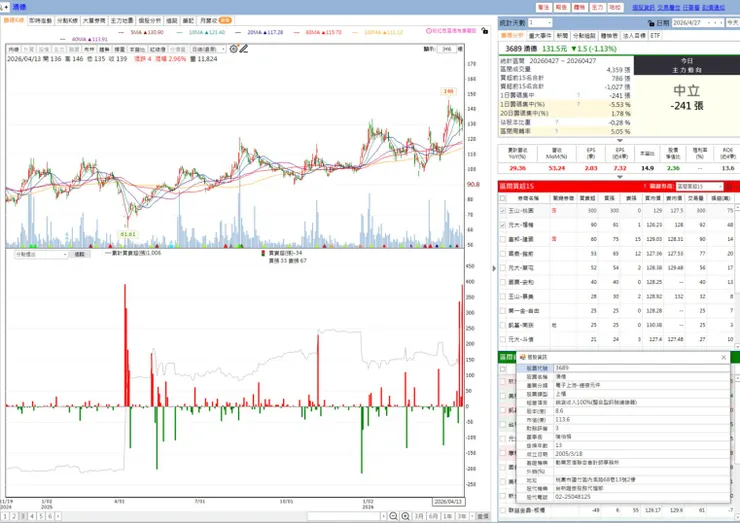
Task: Tick the checkbox for 玉山-景美
Action: point(503,296)
